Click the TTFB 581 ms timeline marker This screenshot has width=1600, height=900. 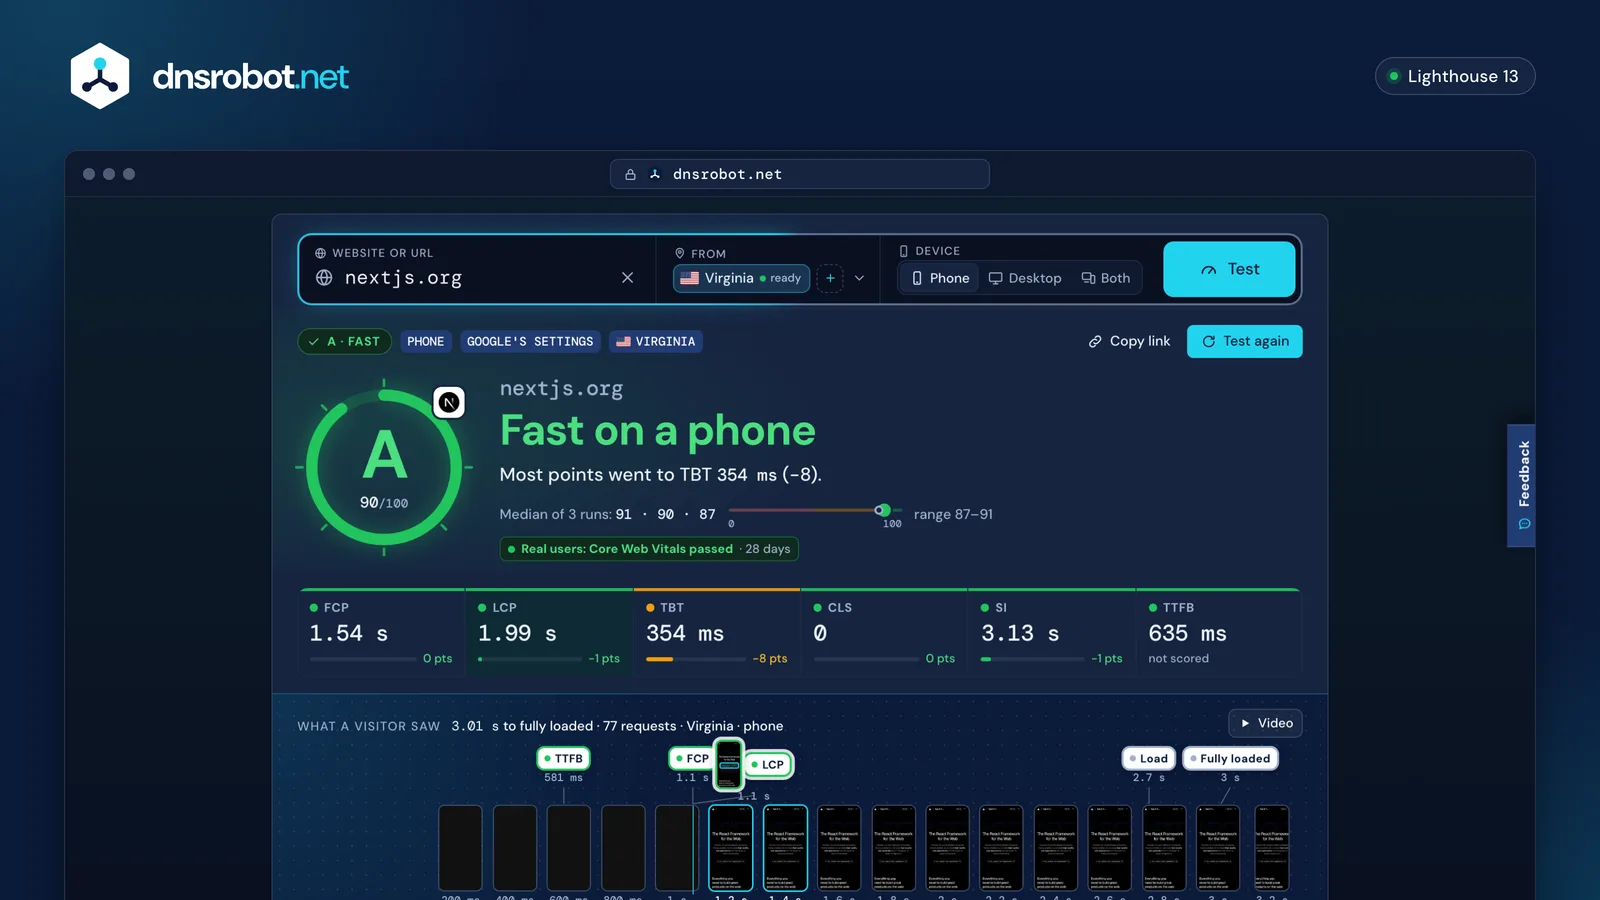[x=564, y=759]
